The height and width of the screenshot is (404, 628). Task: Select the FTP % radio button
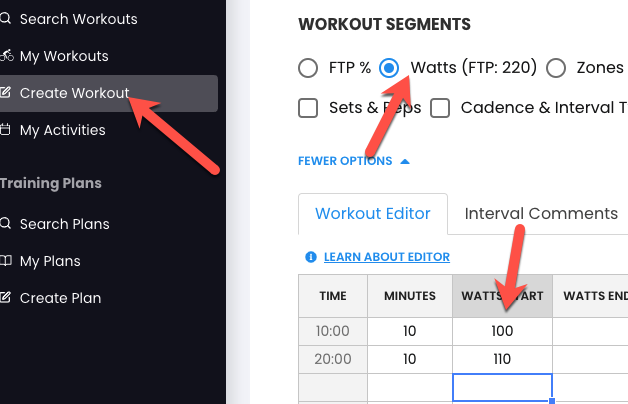pos(308,68)
